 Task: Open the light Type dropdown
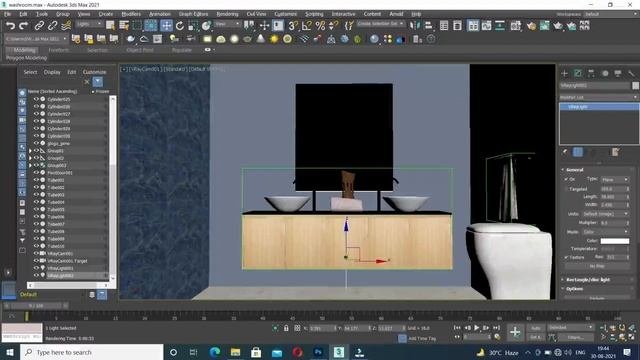tap(615, 180)
